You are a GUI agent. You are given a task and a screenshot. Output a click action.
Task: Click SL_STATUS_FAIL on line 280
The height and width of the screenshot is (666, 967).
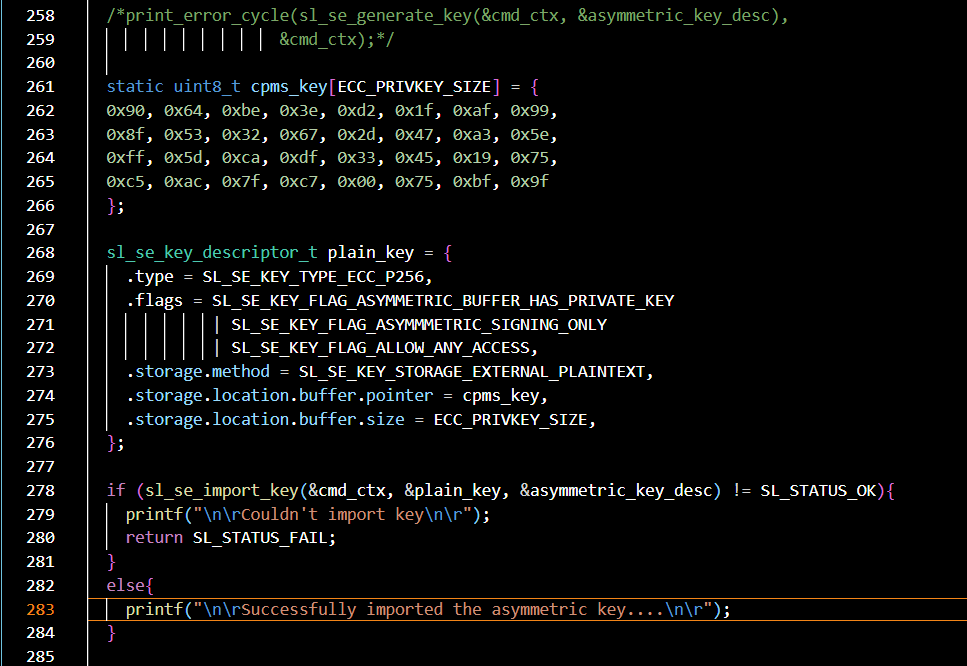[260, 538]
